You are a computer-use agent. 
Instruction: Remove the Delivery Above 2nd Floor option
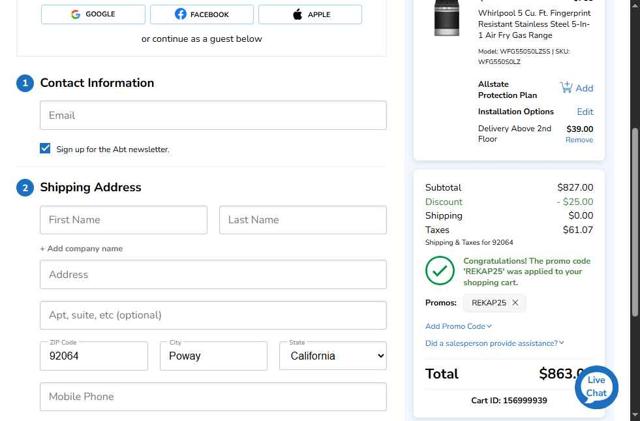[579, 140]
